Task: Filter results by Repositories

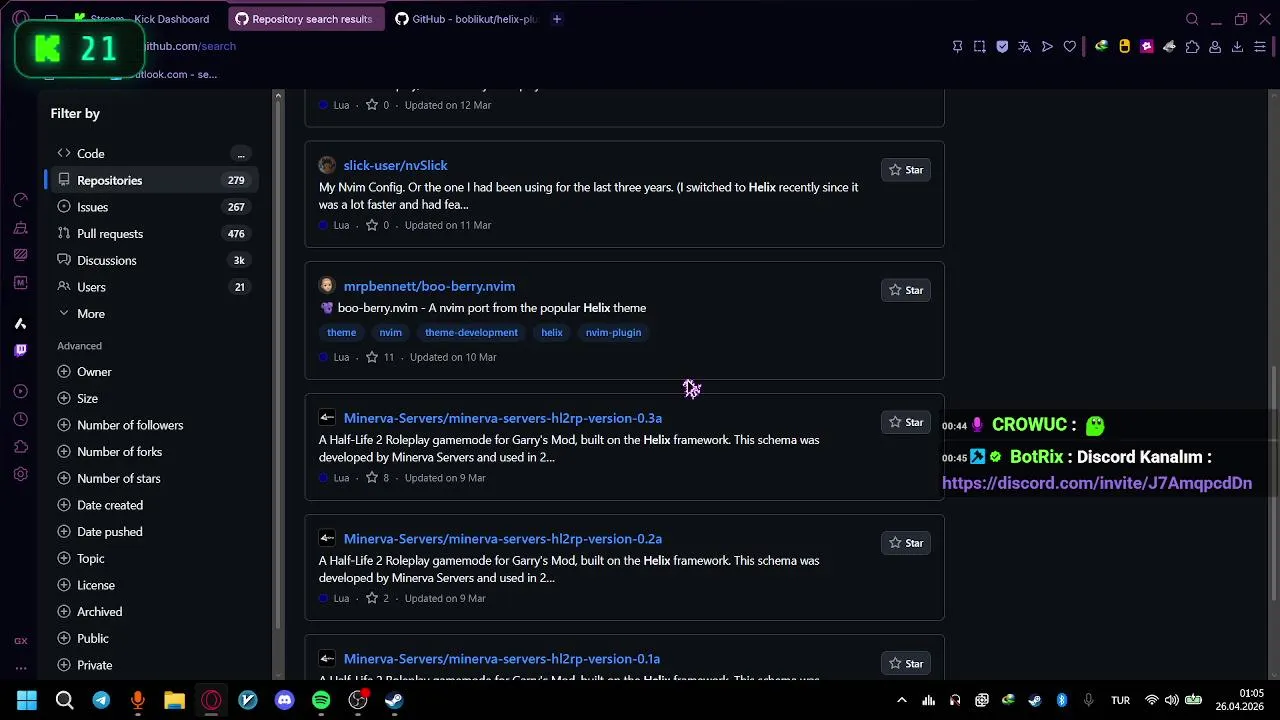Action: click(151, 180)
